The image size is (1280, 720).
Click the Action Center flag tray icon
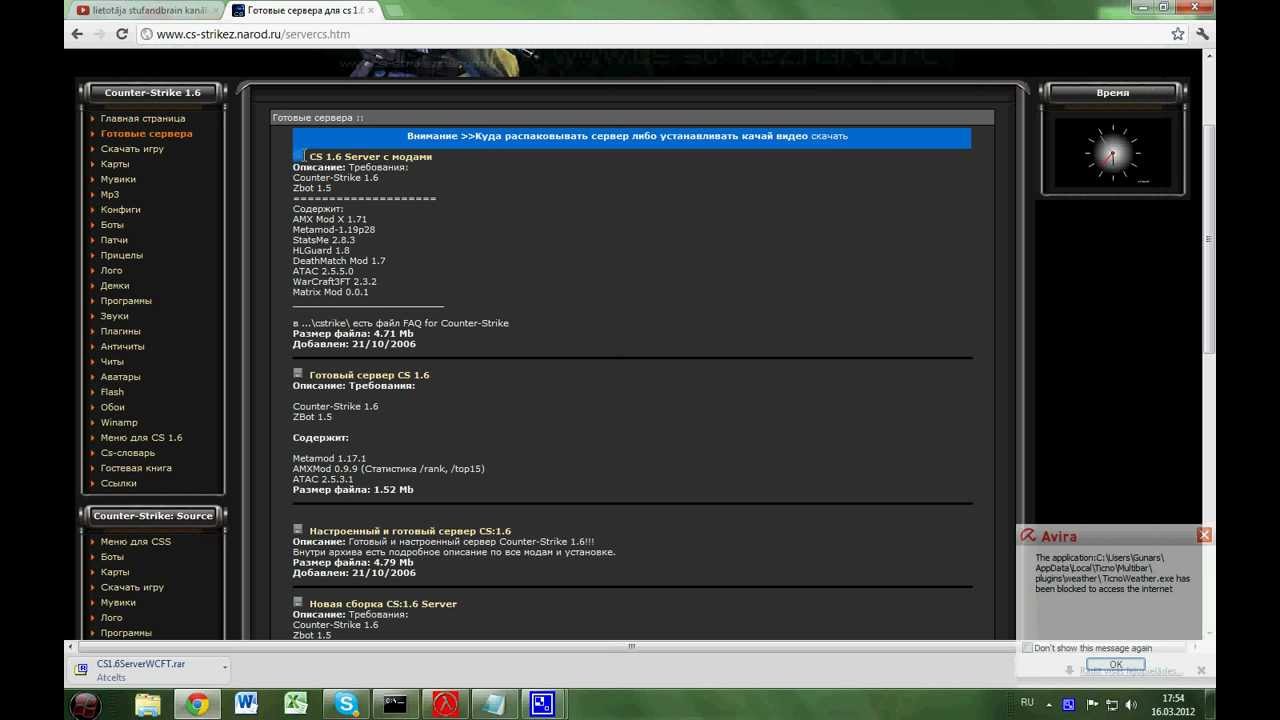[x=1092, y=704]
